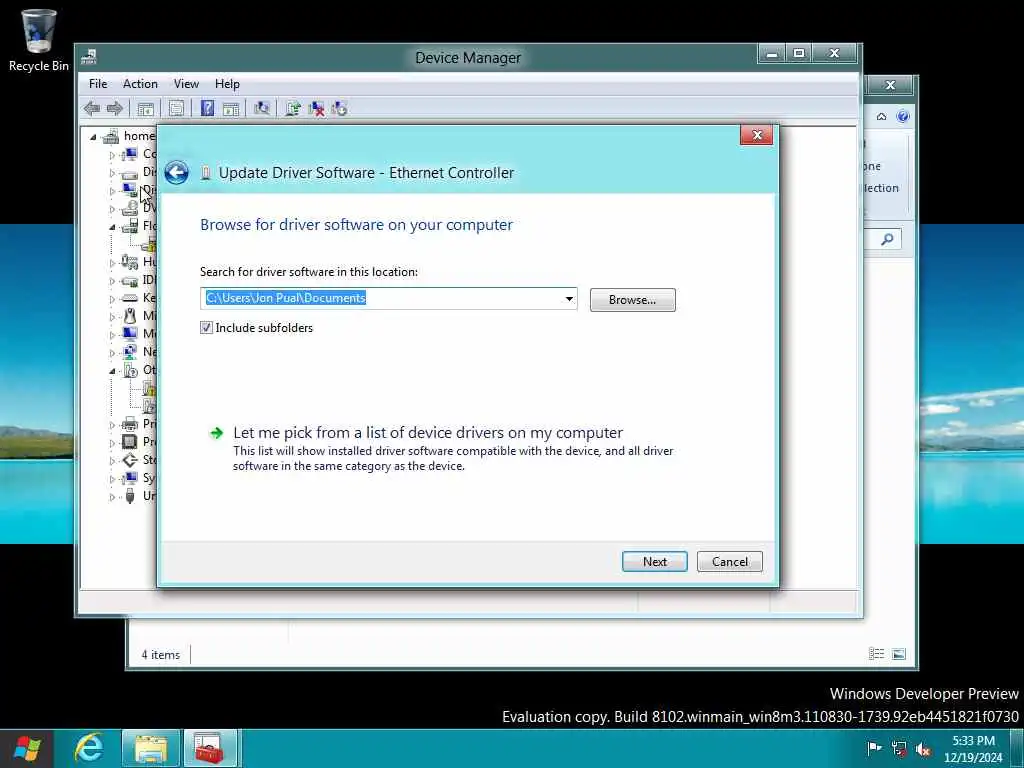Switch Explorer to details view icon
The height and width of the screenshot is (768, 1024).
click(876, 654)
